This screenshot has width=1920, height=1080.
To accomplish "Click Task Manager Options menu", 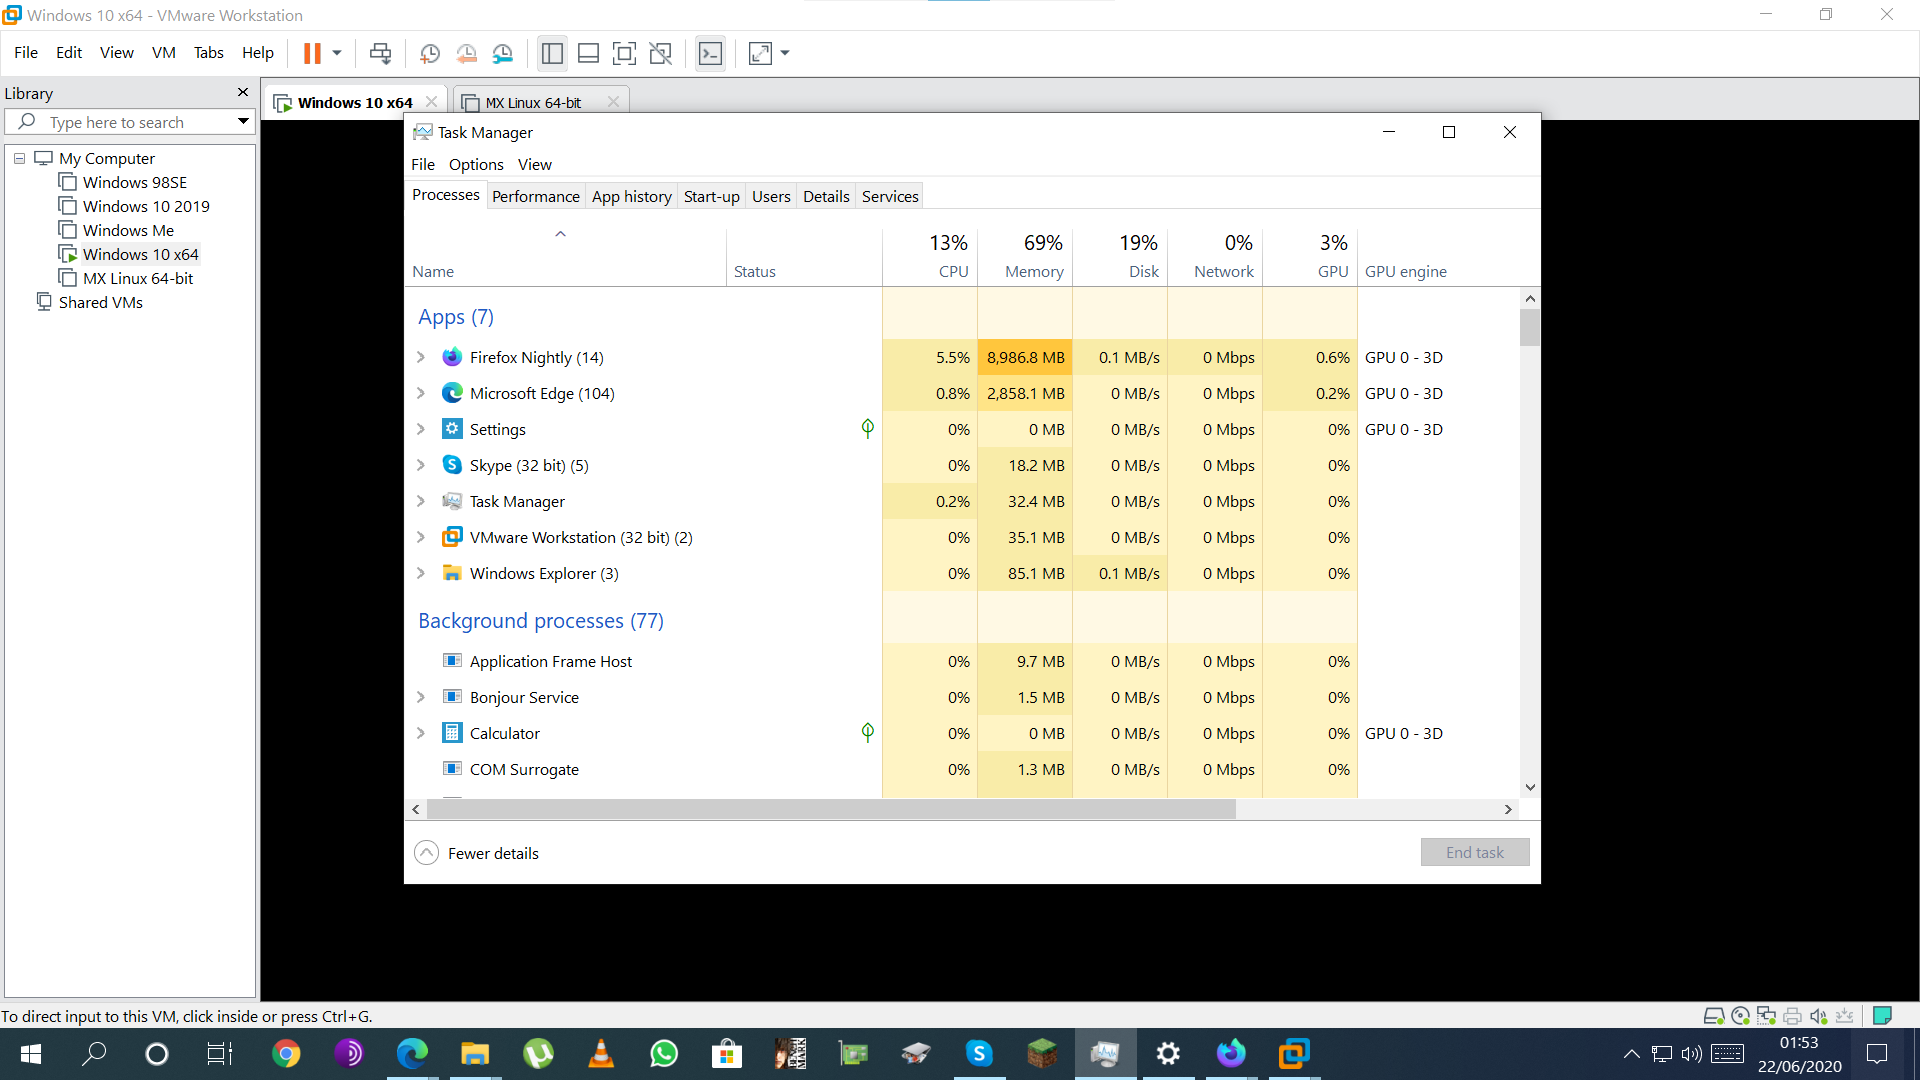I will [476, 164].
